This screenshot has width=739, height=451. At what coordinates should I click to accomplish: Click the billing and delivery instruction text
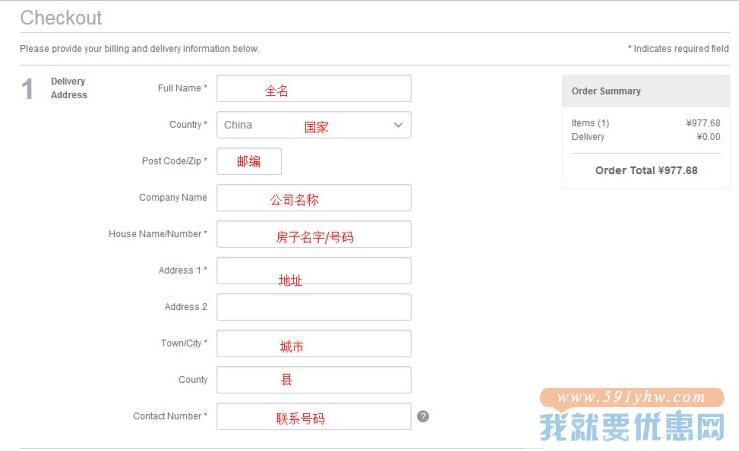pos(140,49)
